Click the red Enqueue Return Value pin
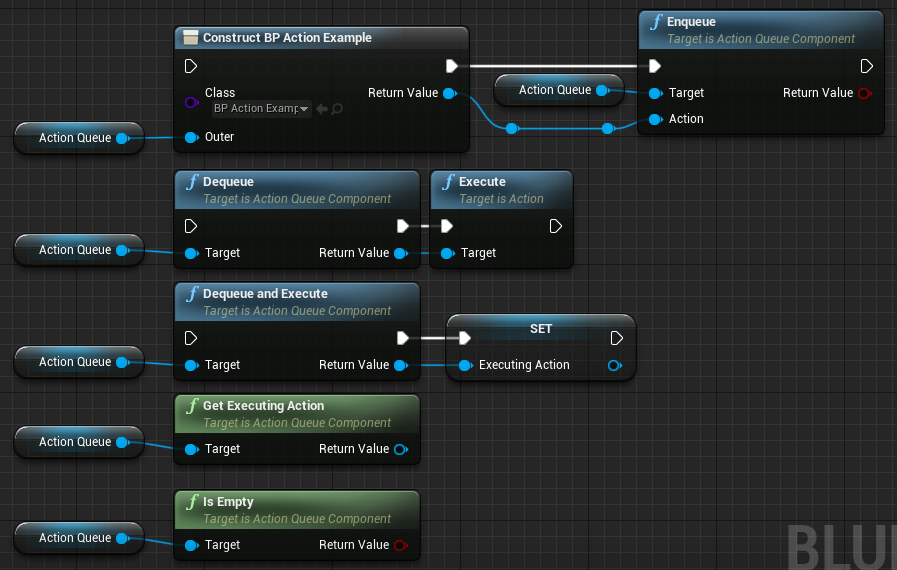The height and width of the screenshot is (570, 897). click(865, 93)
